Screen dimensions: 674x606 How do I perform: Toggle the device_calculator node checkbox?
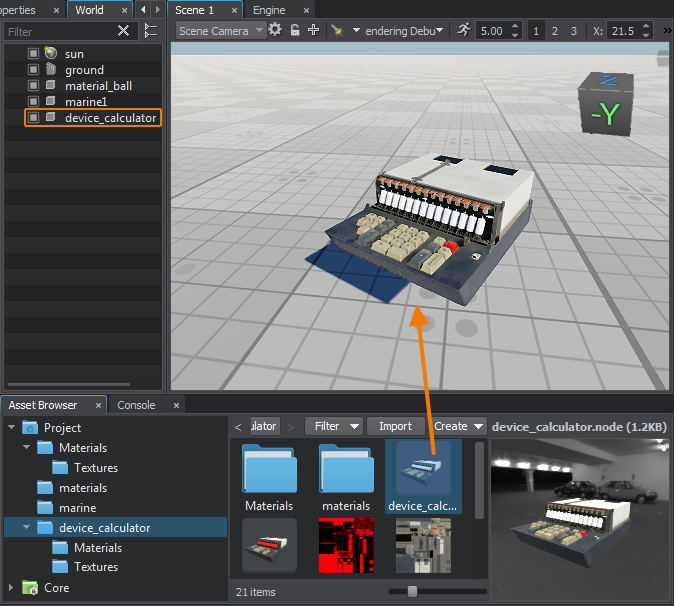pos(33,118)
